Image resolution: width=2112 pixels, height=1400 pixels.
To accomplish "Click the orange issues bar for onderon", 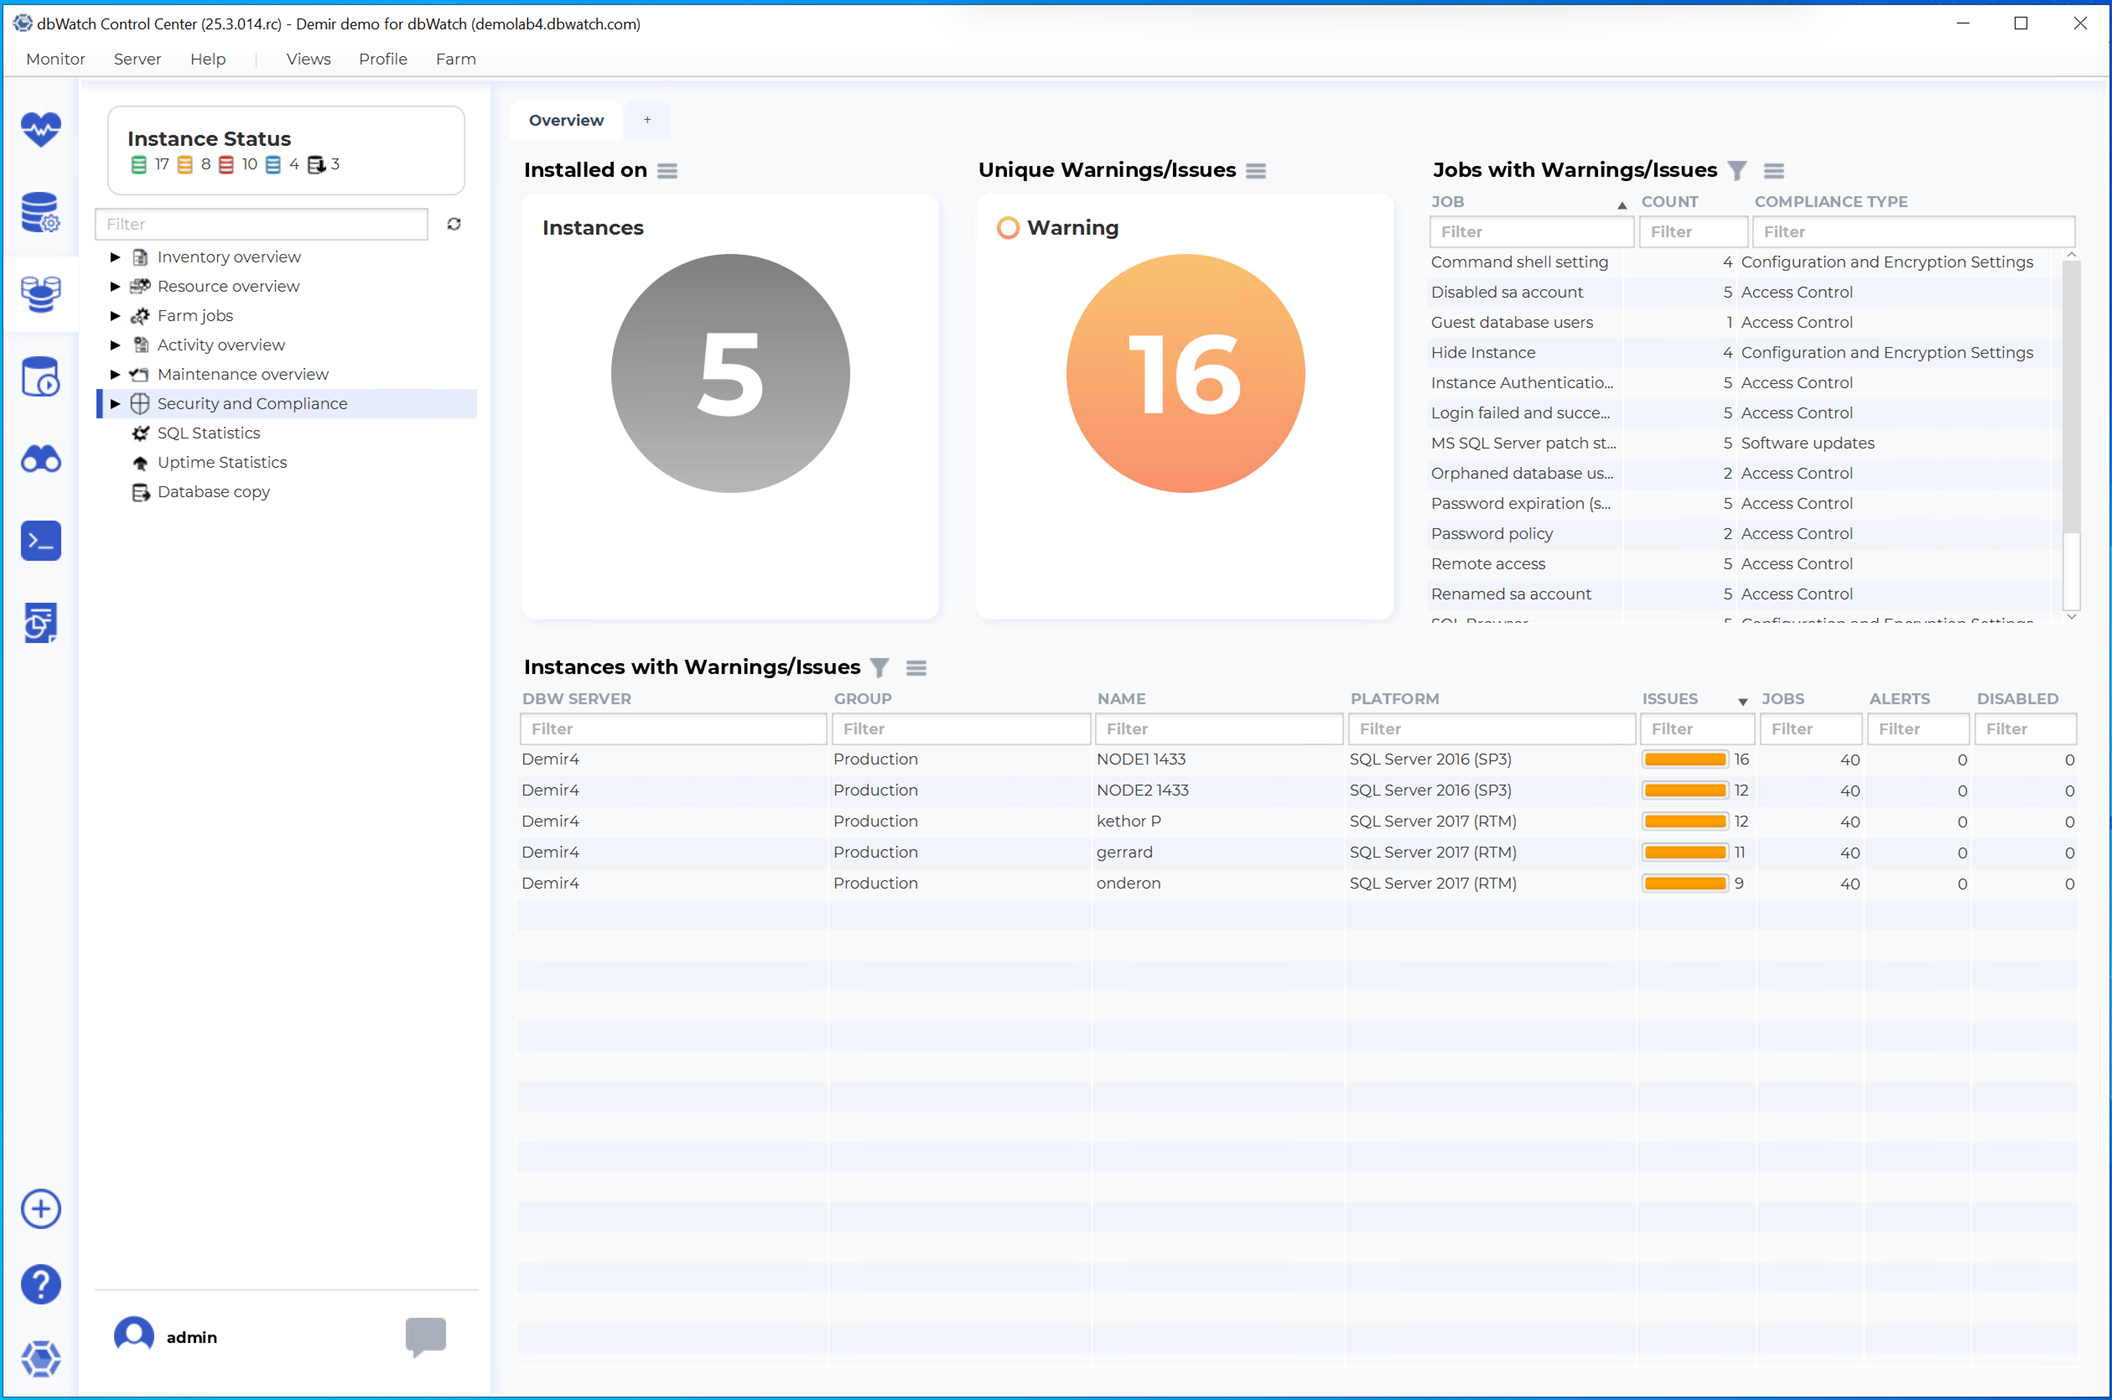I will click(x=1685, y=884).
